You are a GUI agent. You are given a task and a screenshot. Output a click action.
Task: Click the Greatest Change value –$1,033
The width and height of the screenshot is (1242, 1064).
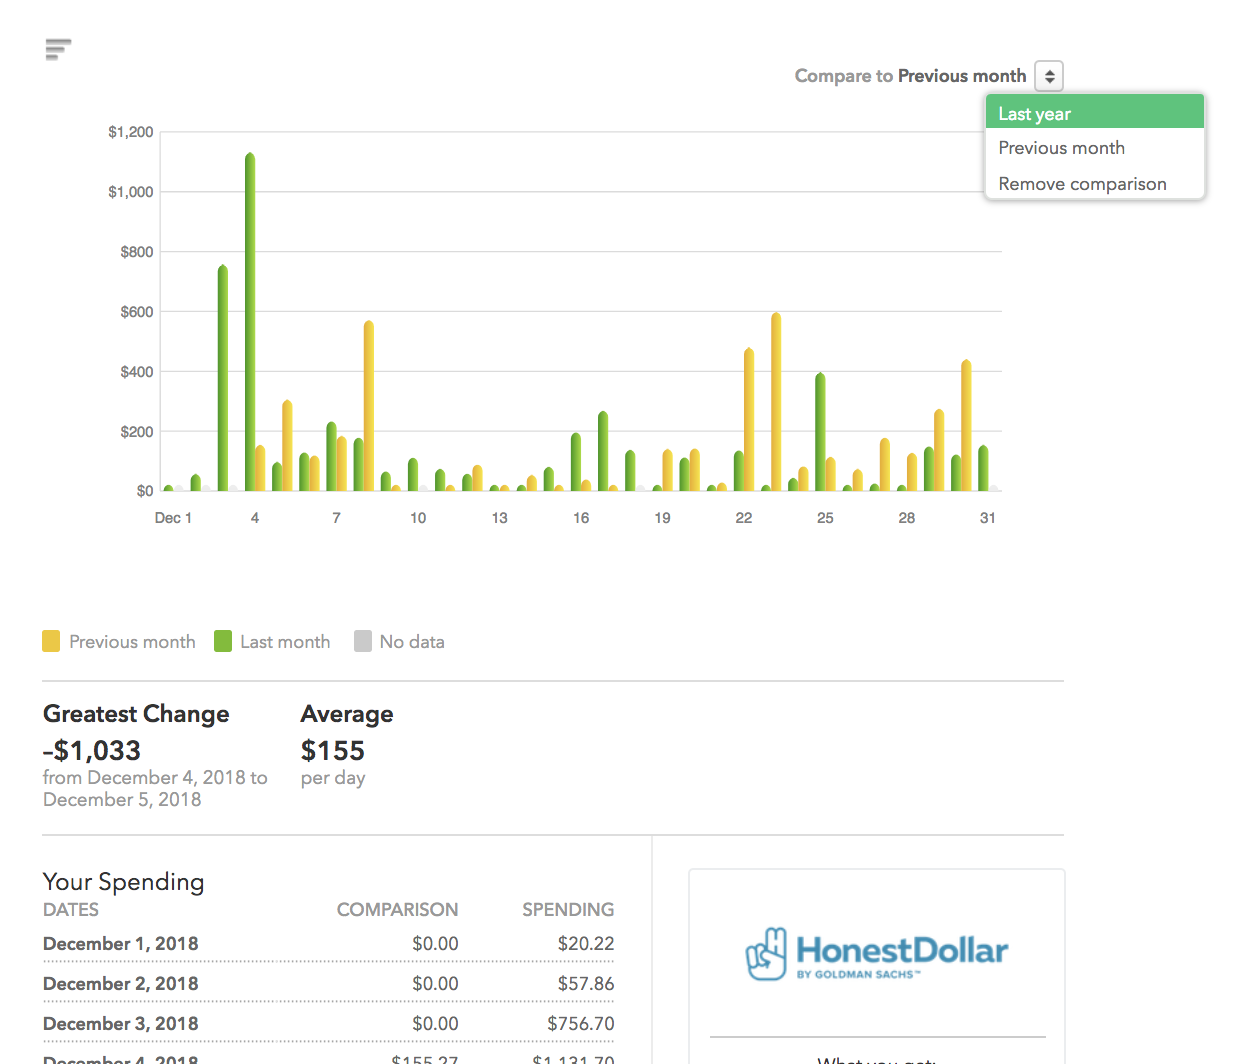tap(92, 750)
